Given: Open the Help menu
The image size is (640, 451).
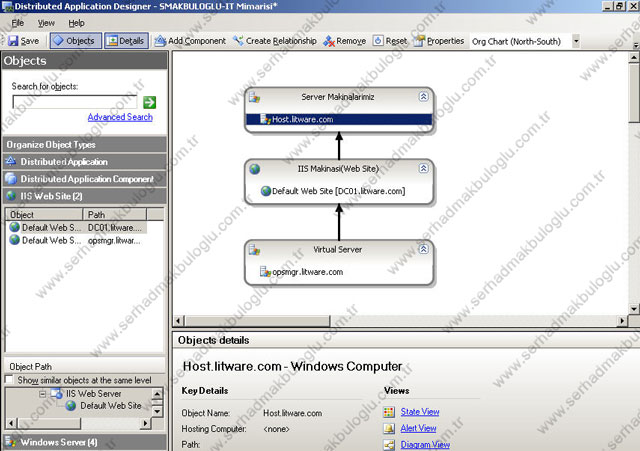Looking at the screenshot, I should (x=76, y=23).
